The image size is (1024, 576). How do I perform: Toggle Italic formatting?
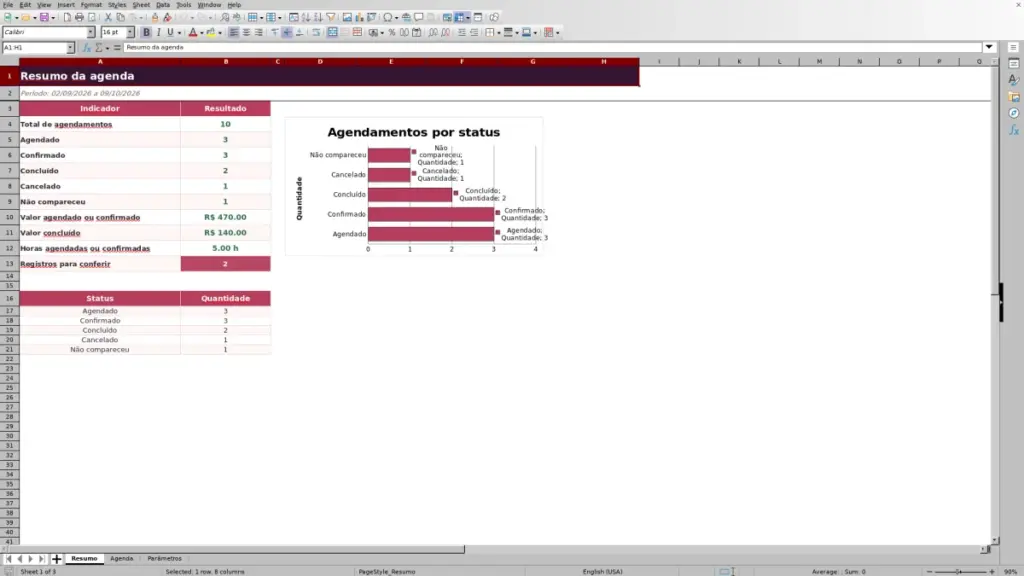(x=159, y=33)
